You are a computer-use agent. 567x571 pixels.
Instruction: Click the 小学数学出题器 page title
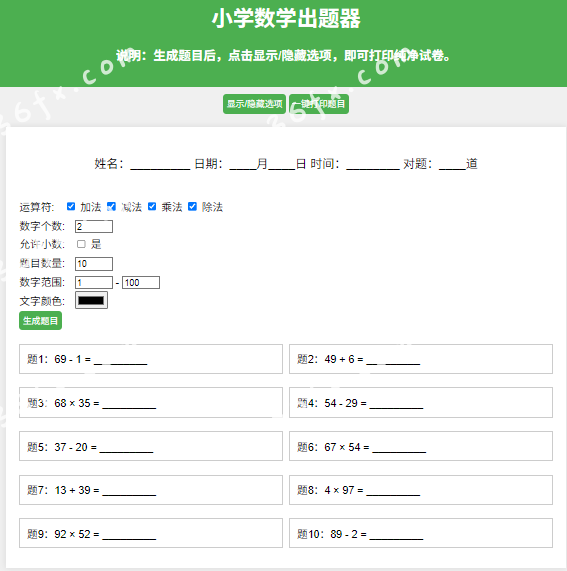[286, 18]
